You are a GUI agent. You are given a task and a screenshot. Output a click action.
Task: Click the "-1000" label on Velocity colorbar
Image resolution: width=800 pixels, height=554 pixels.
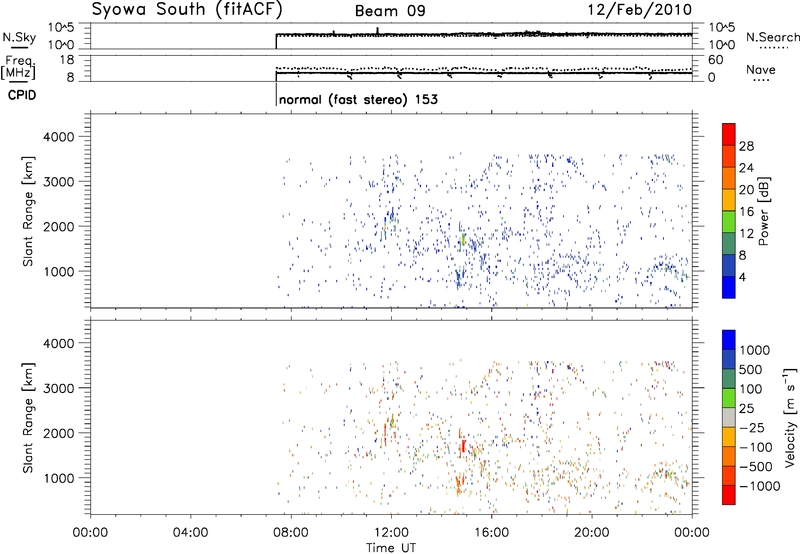pos(759,486)
